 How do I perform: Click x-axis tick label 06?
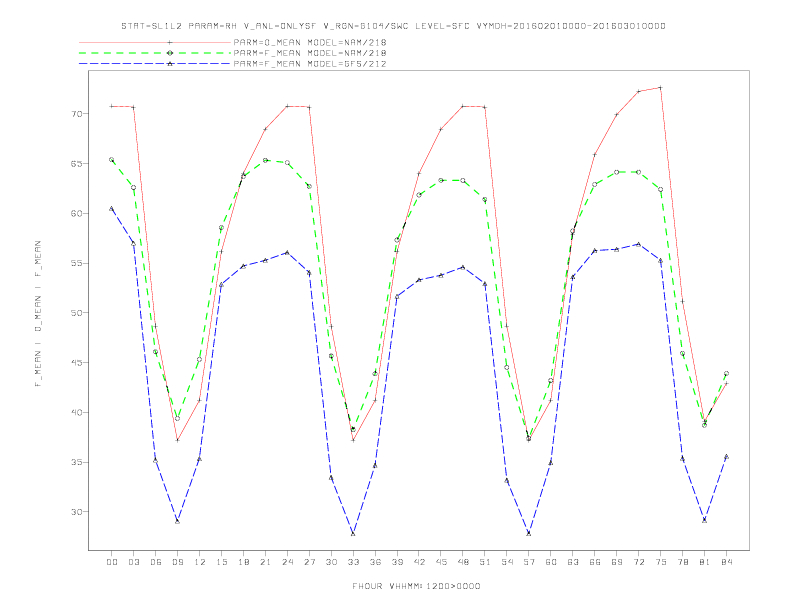[156, 562]
